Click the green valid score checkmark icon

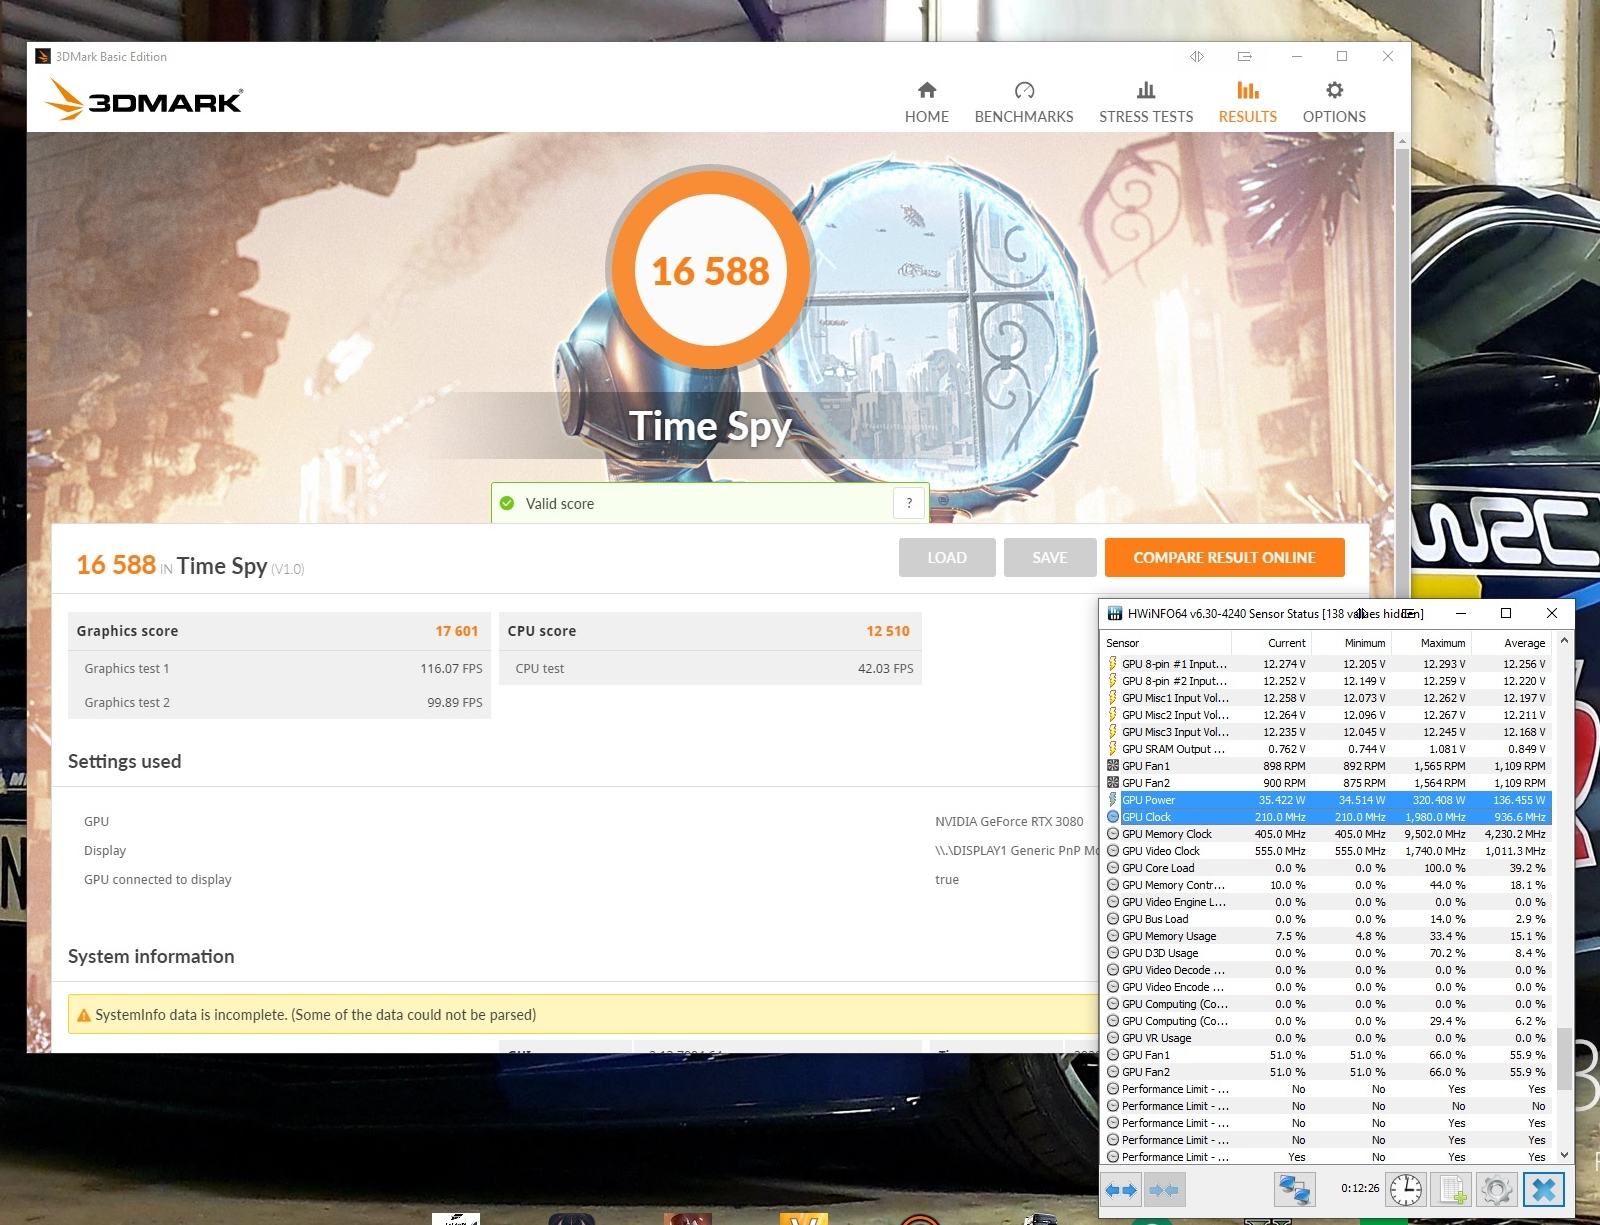[507, 503]
